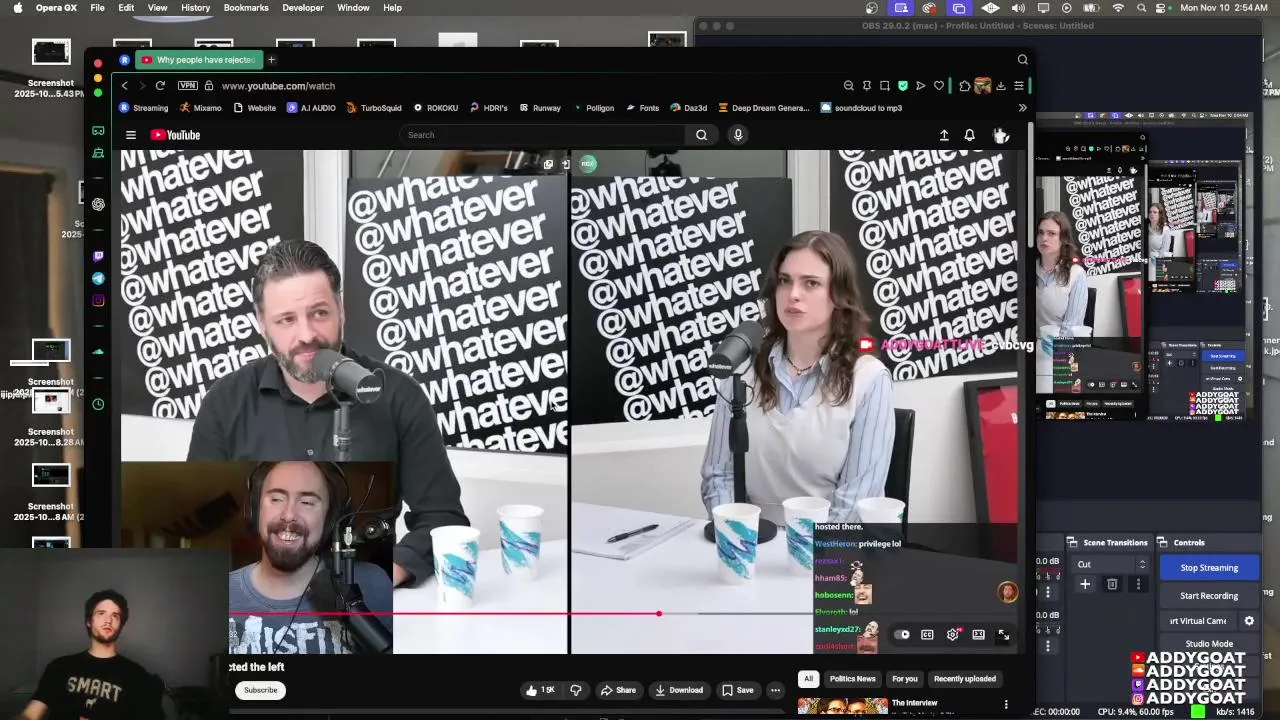Open Twitch in Opera sidebar

[x=98, y=257]
